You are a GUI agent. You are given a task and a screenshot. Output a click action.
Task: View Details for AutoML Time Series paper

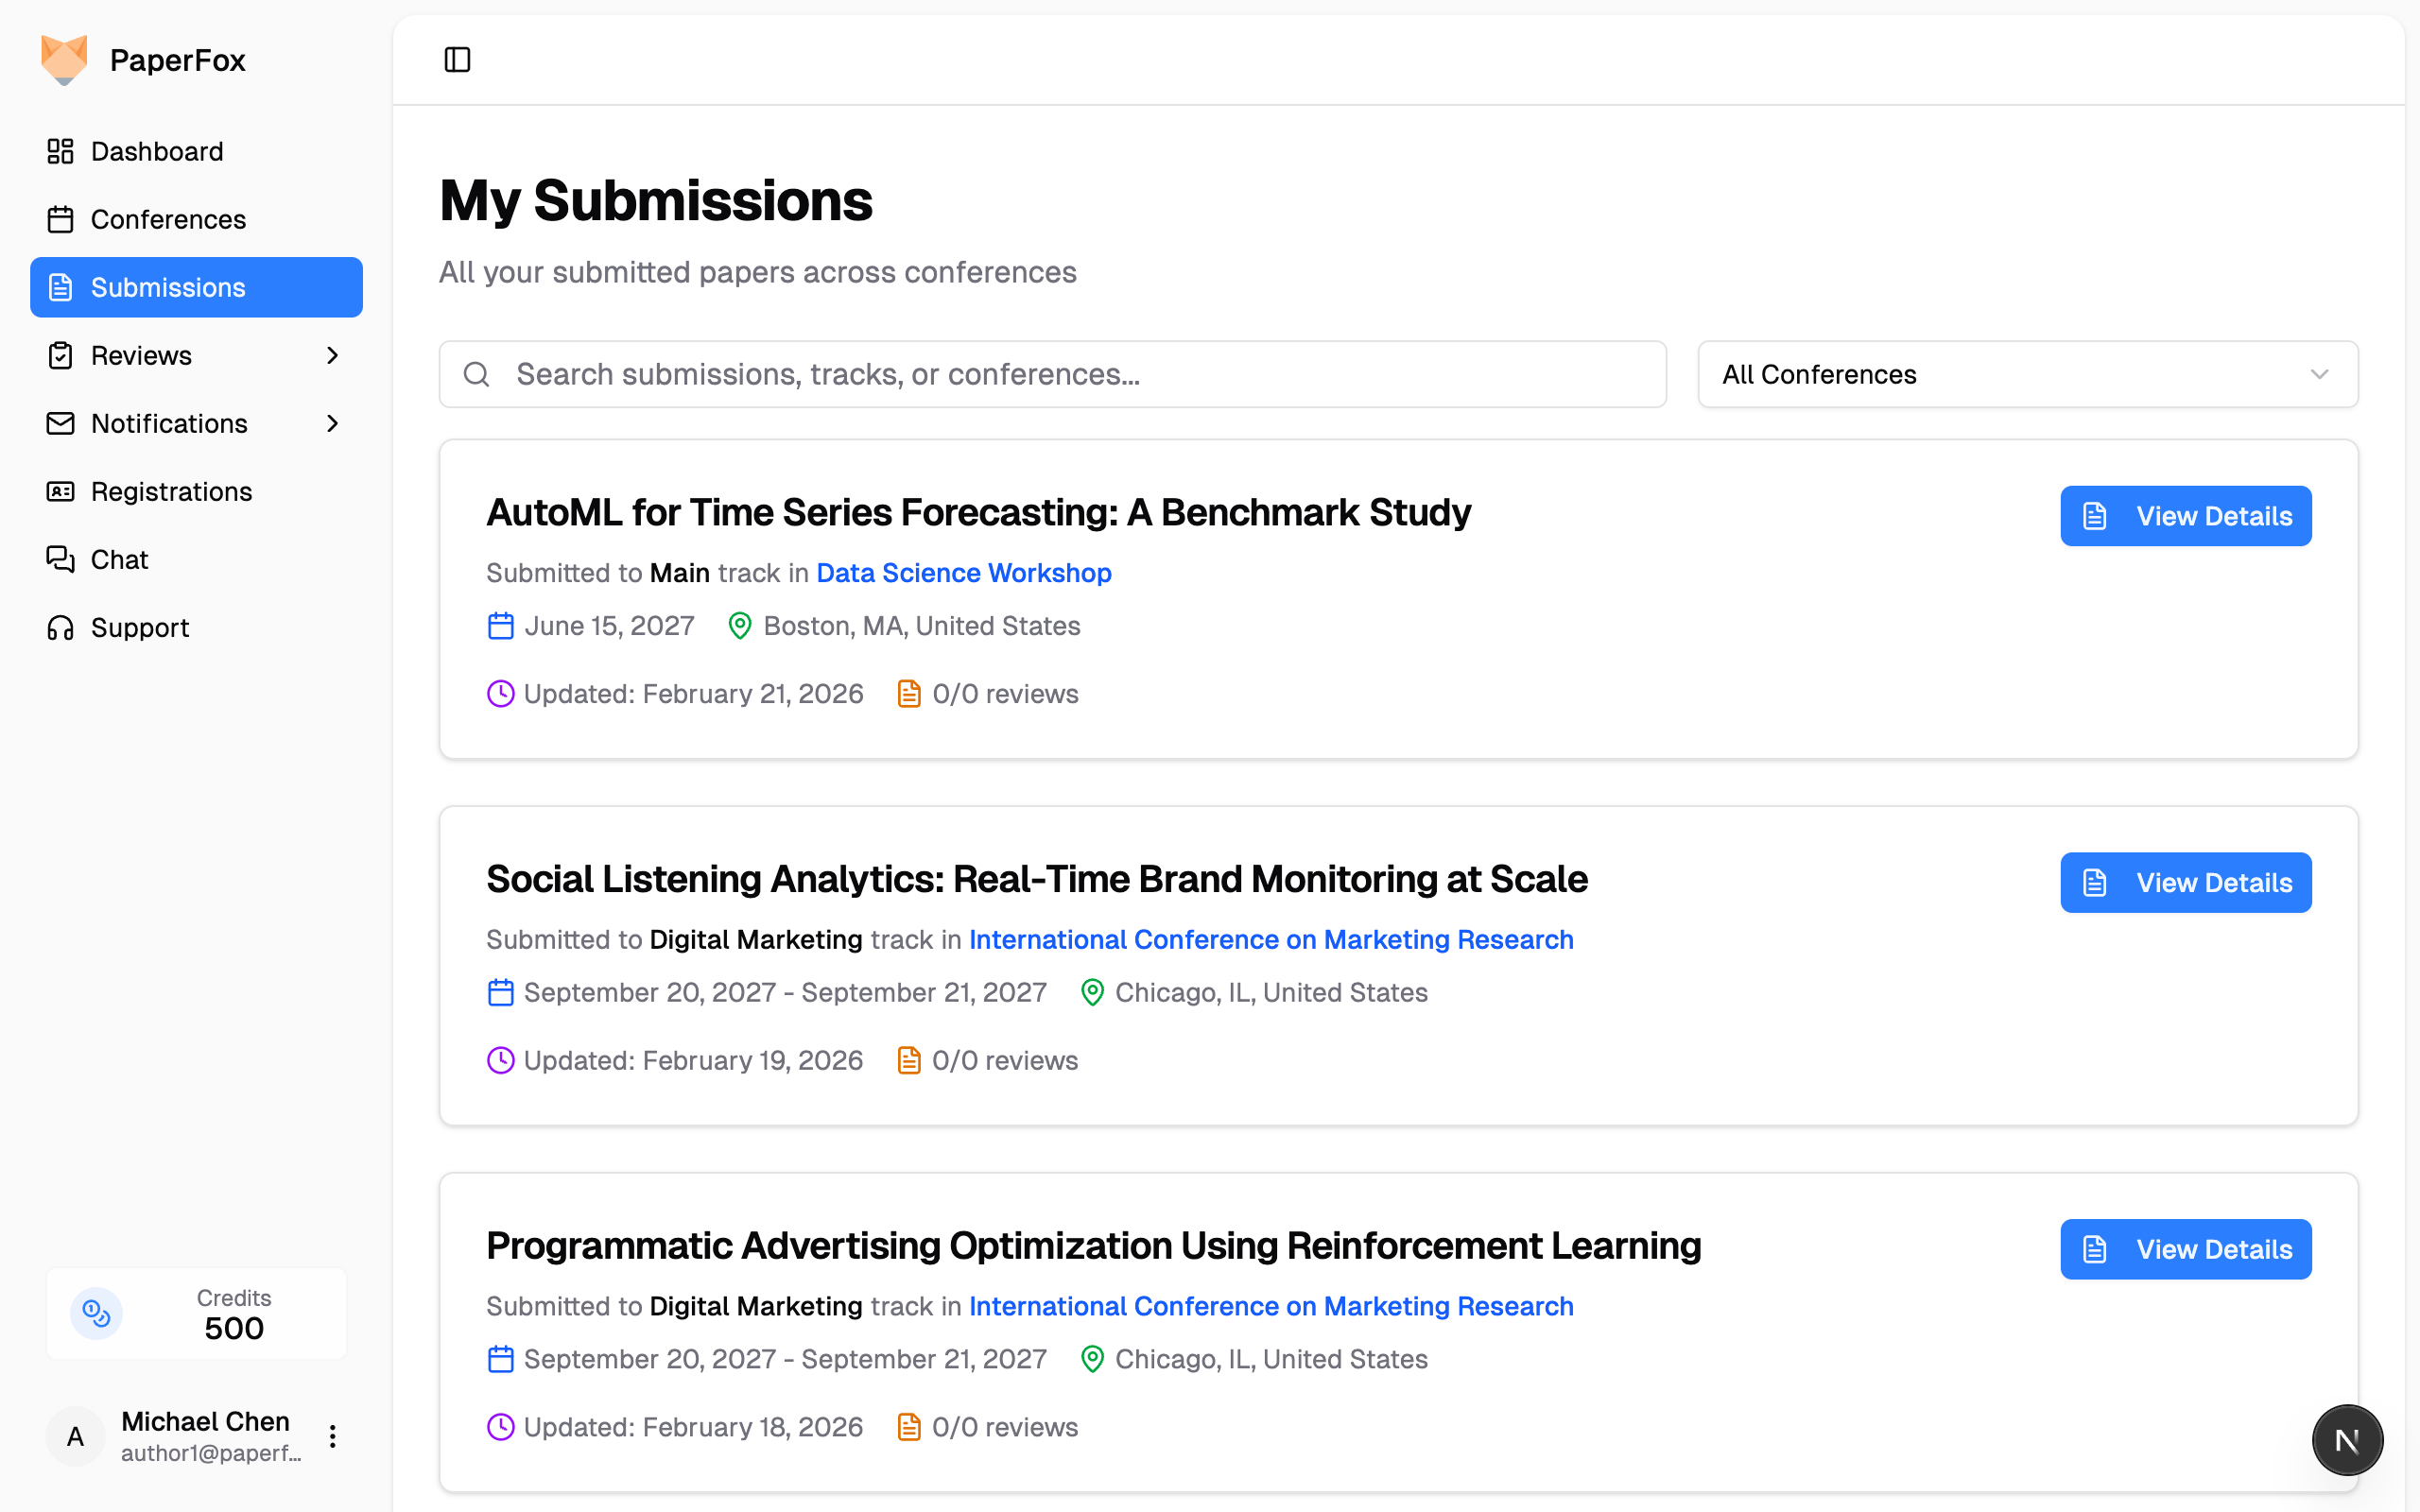click(2185, 516)
